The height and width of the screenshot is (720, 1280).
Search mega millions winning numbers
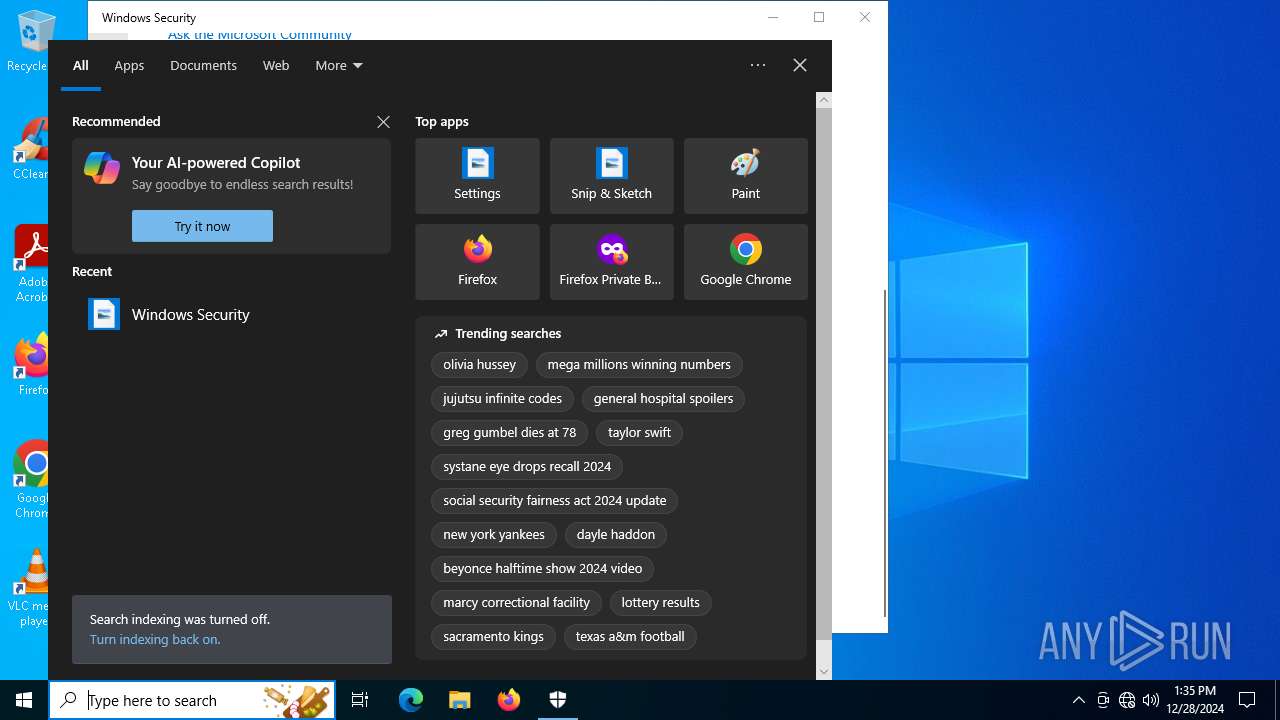639,365
